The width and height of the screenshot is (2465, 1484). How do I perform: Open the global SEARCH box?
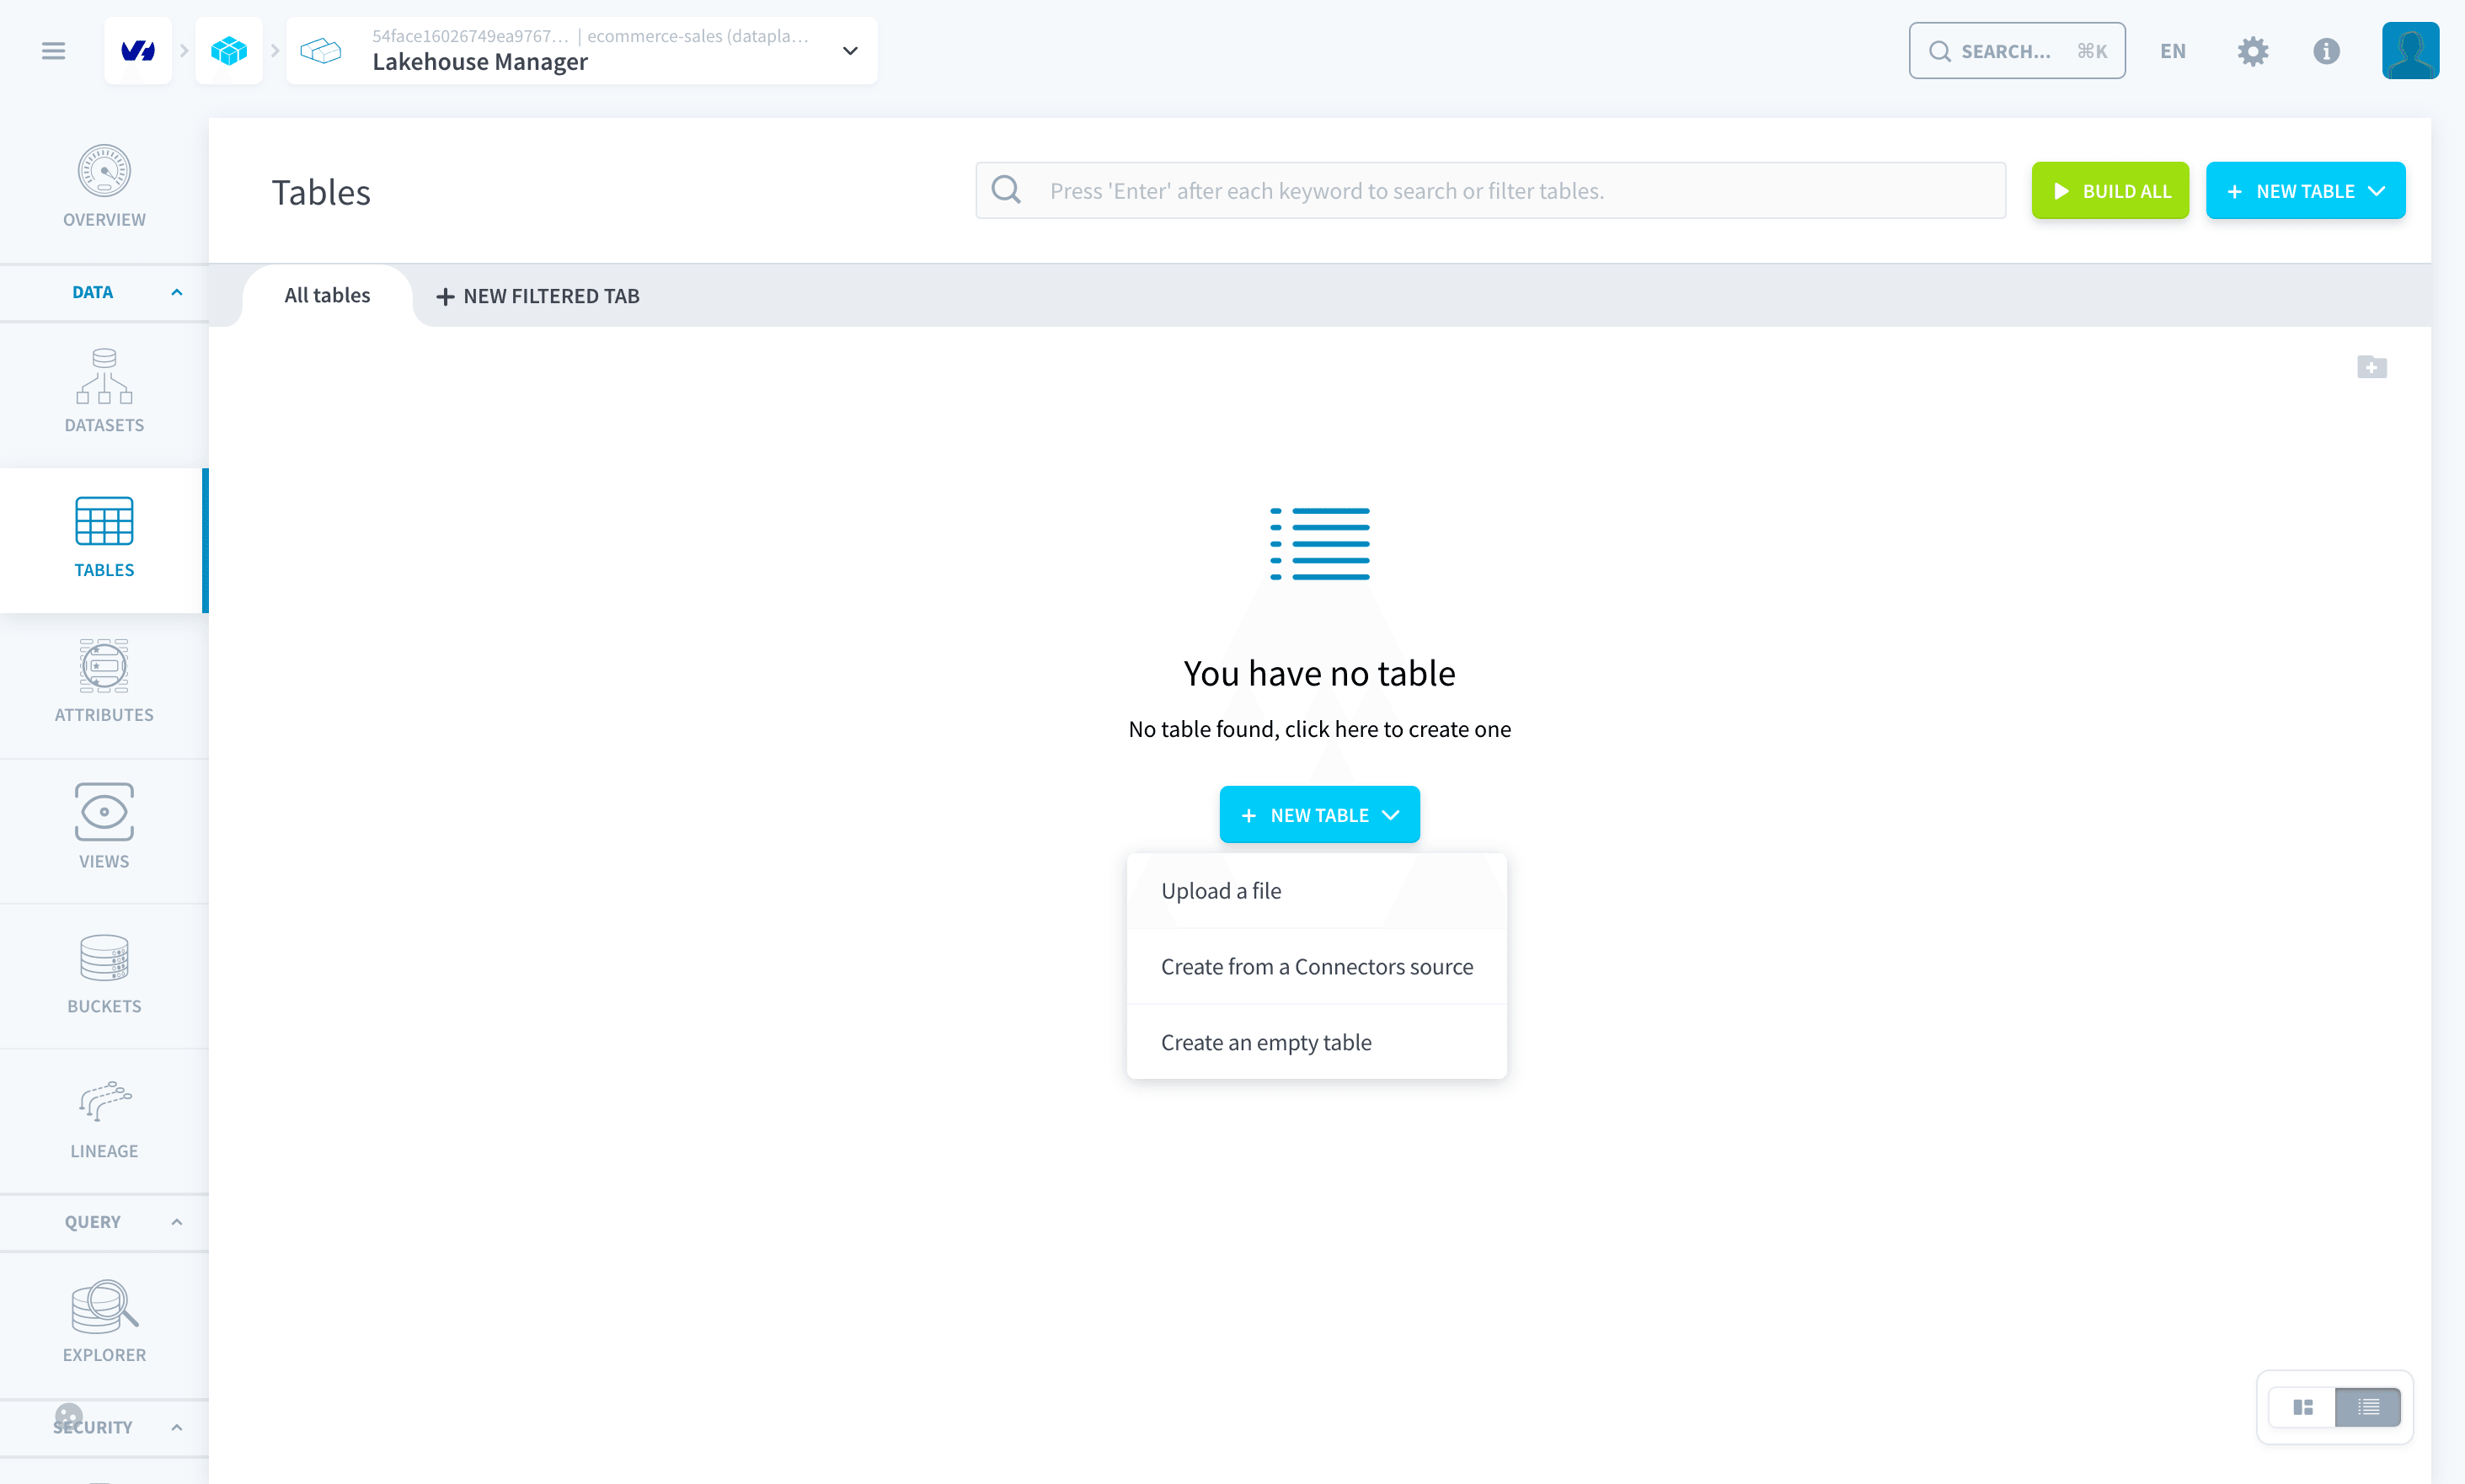click(2017, 50)
